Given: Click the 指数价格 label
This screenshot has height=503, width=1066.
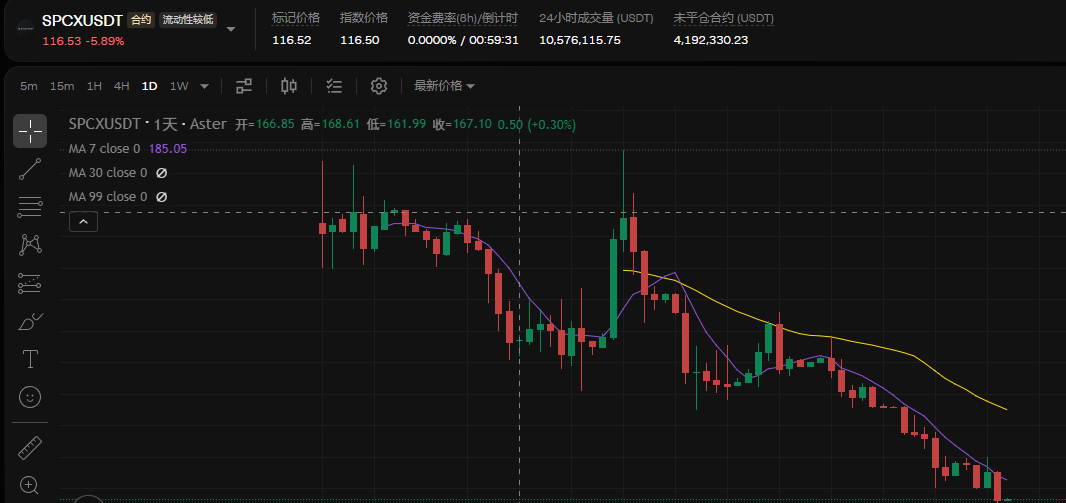Looking at the screenshot, I should click(364, 18).
